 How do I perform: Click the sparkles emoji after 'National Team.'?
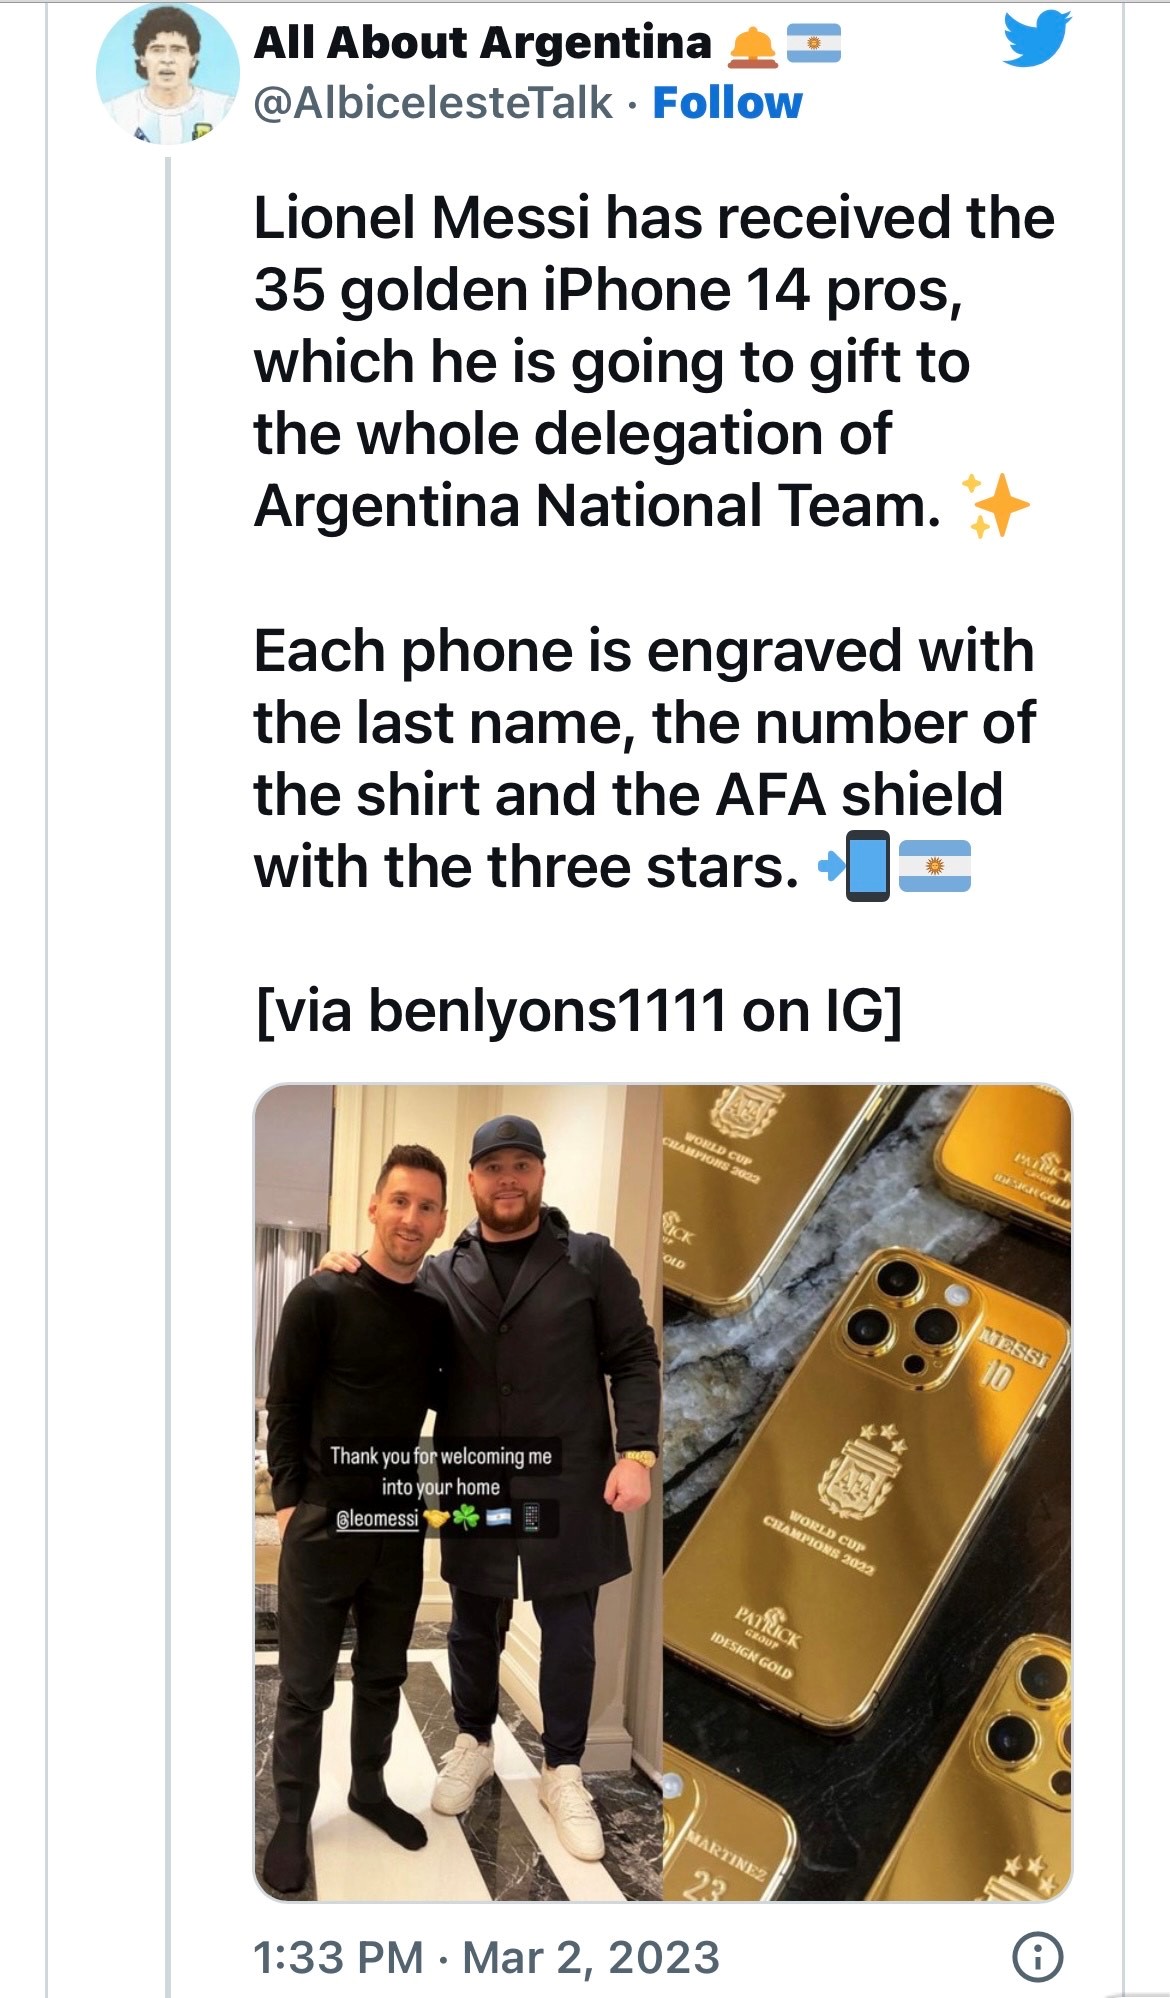994,507
